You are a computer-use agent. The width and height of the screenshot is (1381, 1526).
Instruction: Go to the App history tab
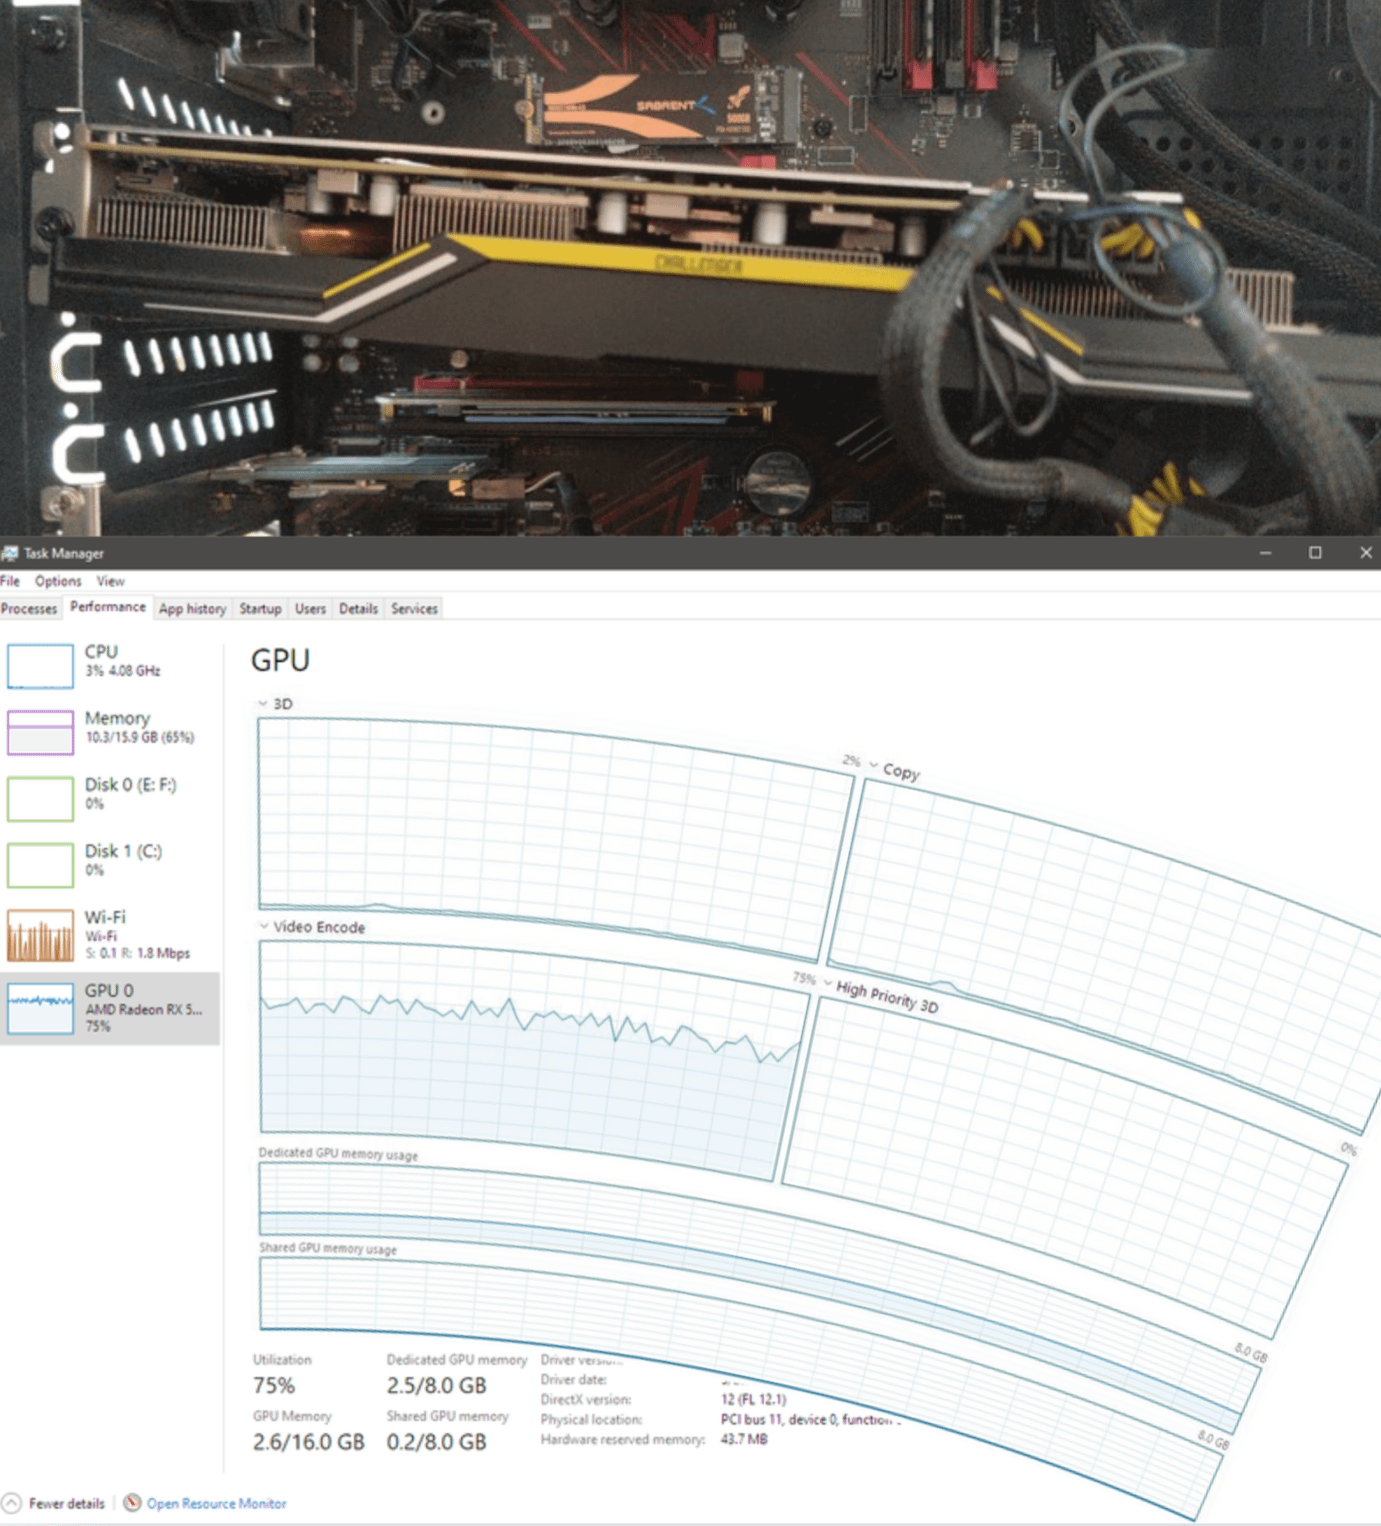point(192,608)
